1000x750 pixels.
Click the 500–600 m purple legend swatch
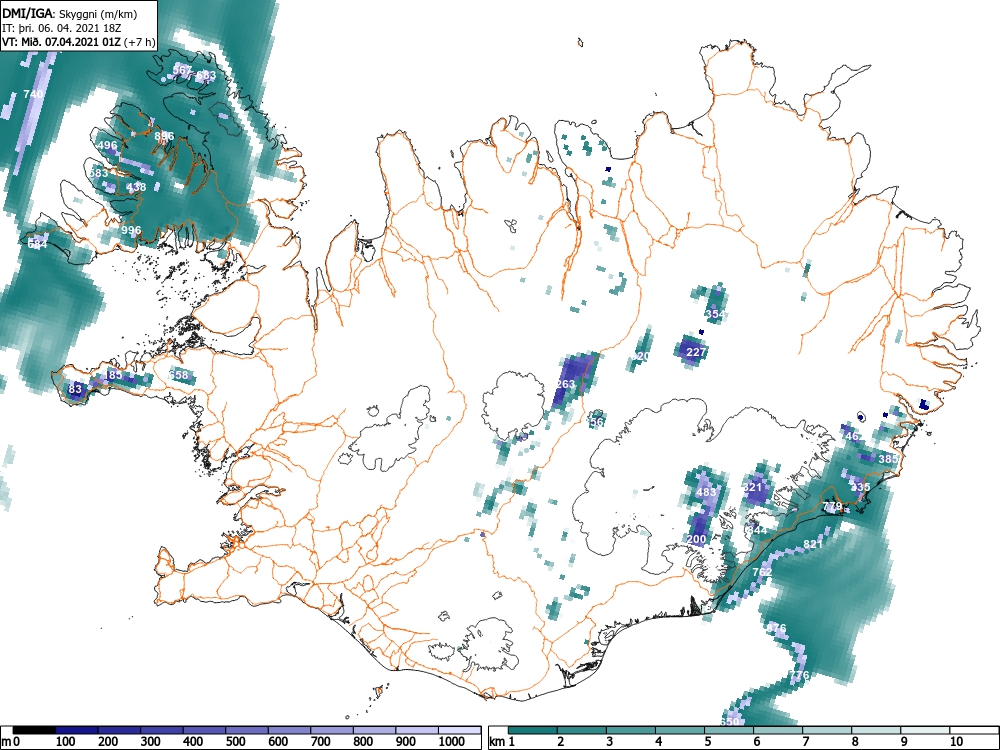(247, 730)
